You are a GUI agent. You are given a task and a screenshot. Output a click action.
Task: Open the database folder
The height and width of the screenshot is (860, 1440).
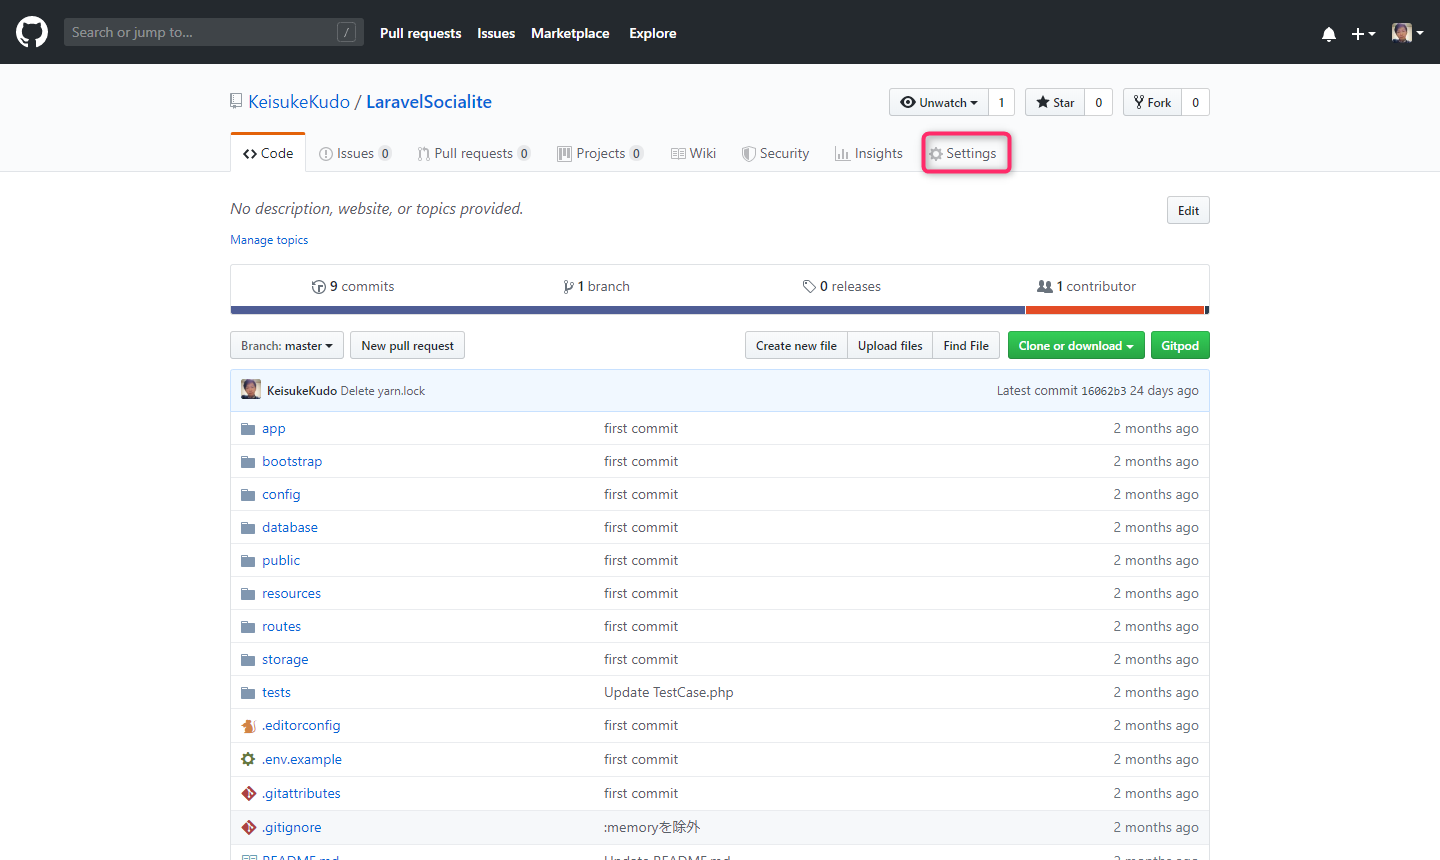point(290,527)
